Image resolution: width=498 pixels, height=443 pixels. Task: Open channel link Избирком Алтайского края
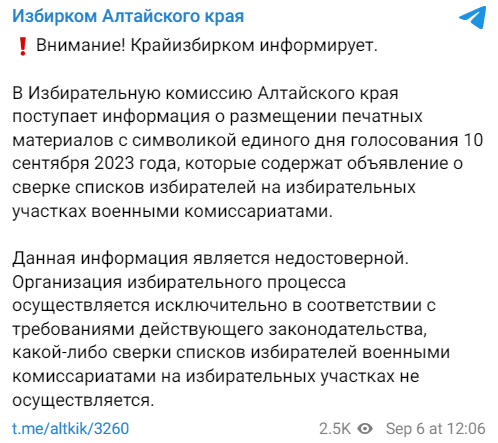click(128, 16)
